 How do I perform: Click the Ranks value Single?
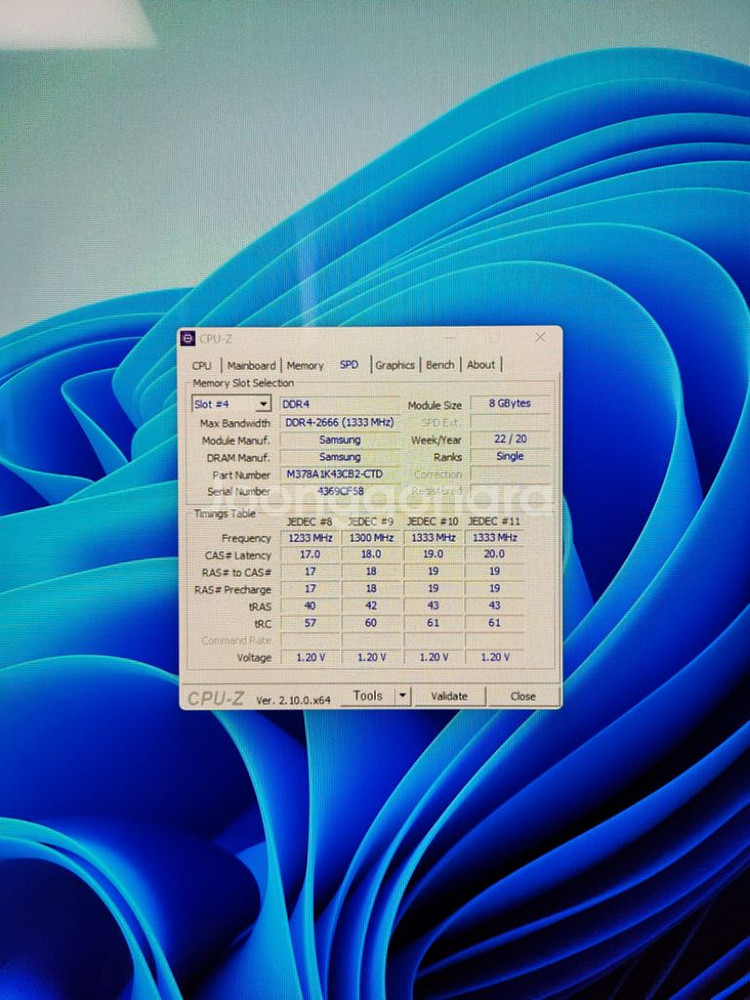coord(510,456)
